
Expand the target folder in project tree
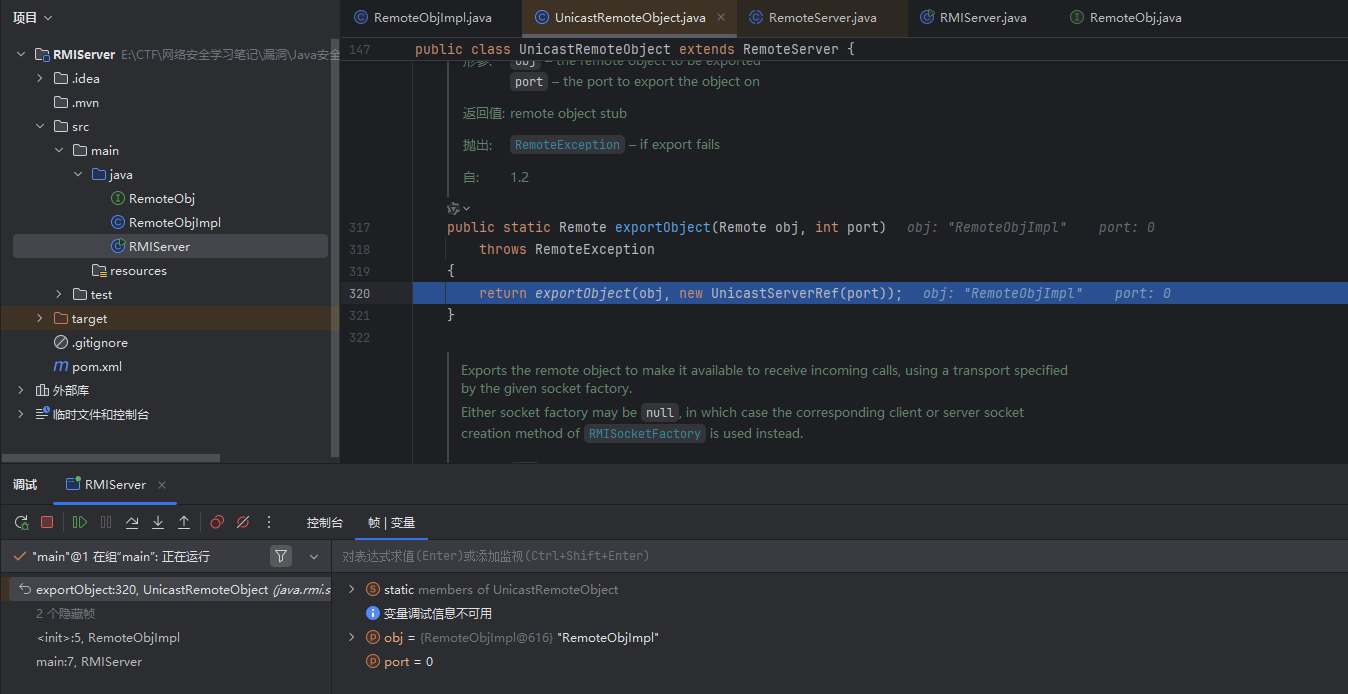[x=40, y=318]
